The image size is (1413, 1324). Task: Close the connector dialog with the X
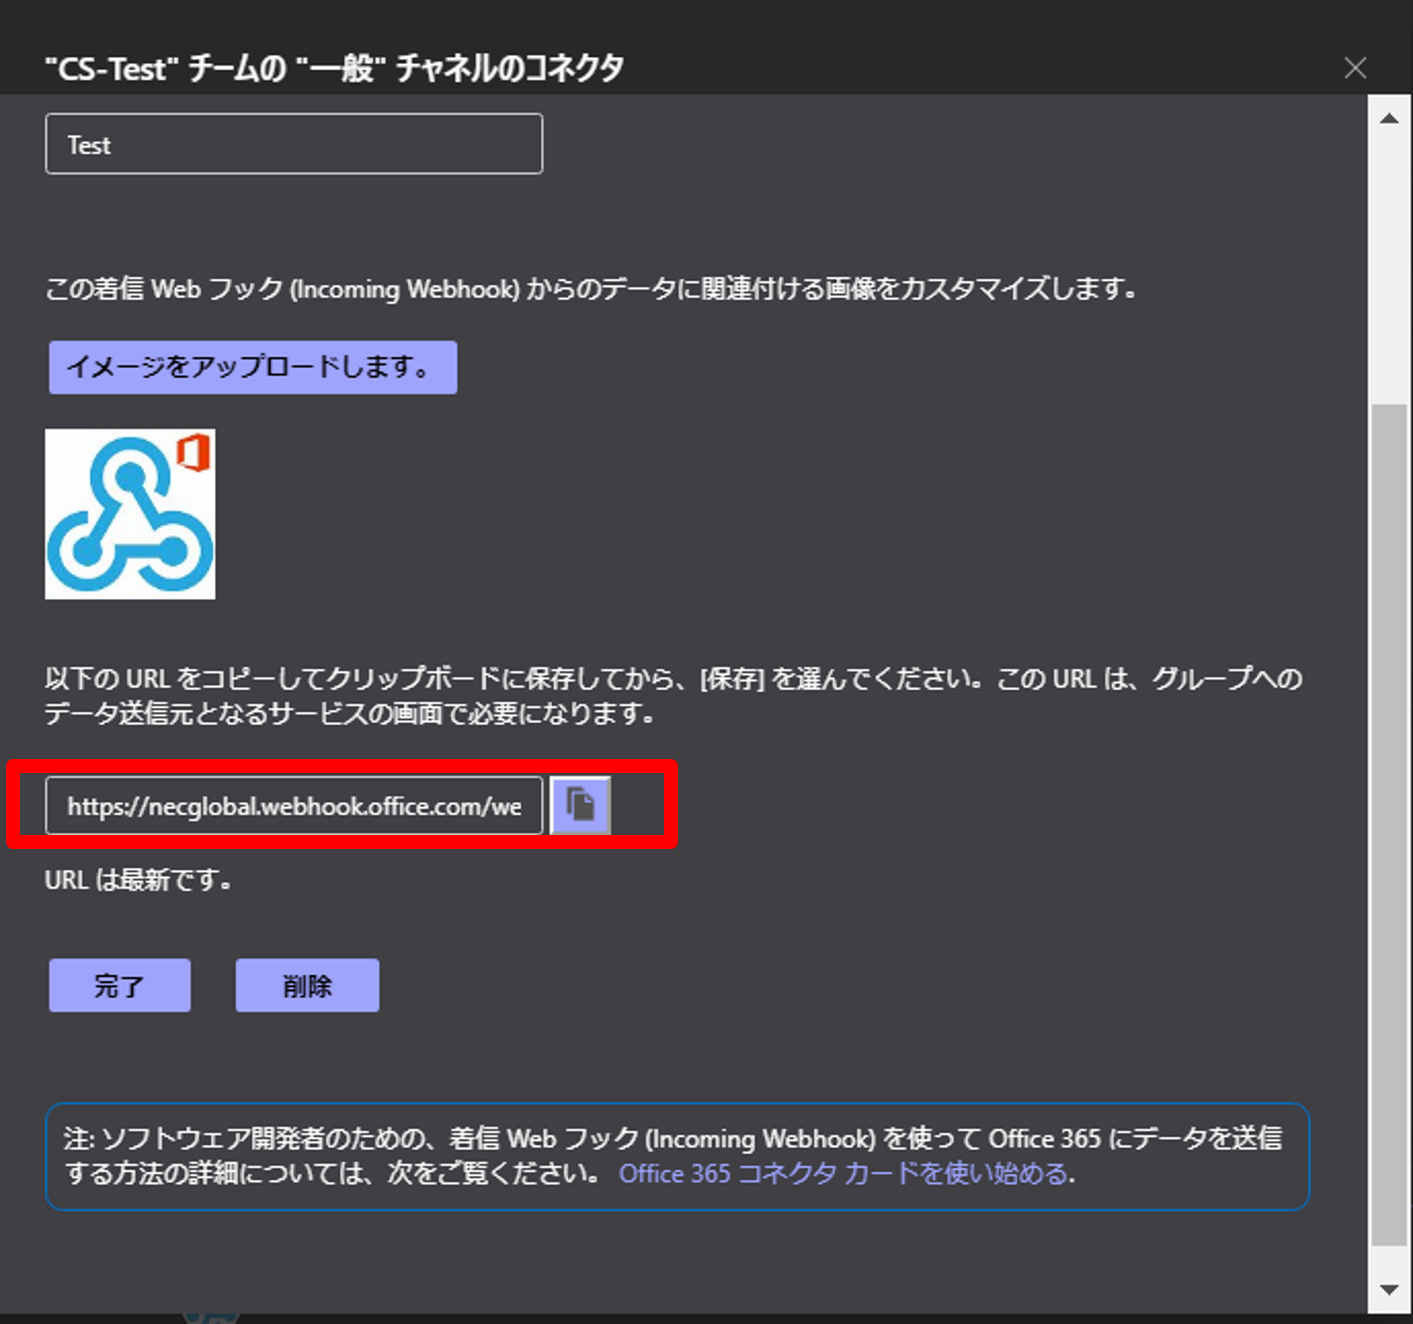1355,68
